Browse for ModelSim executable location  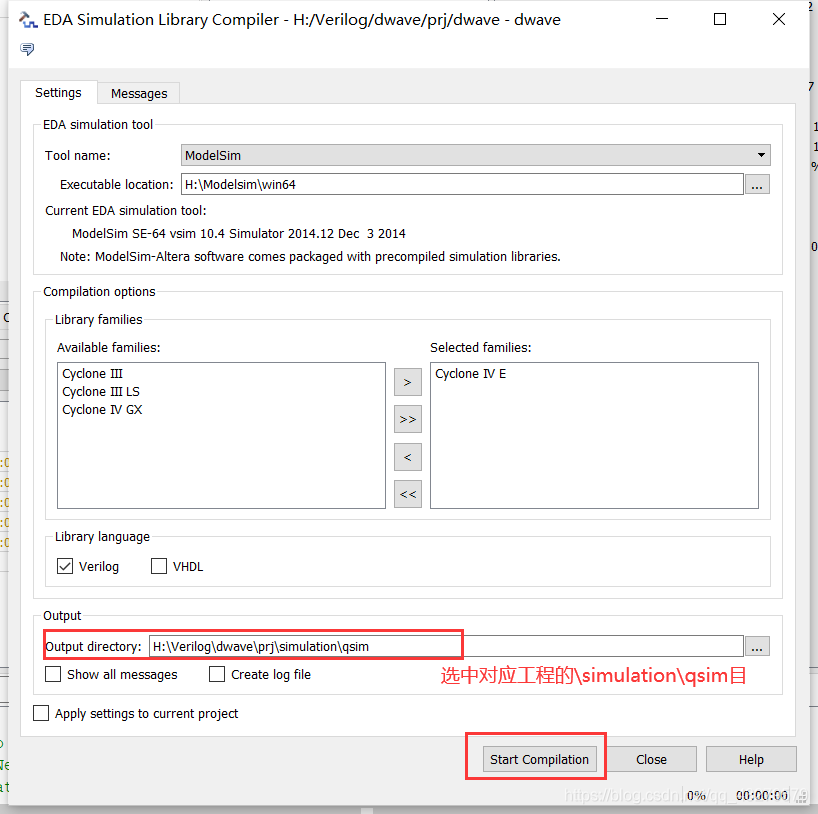[x=757, y=185]
